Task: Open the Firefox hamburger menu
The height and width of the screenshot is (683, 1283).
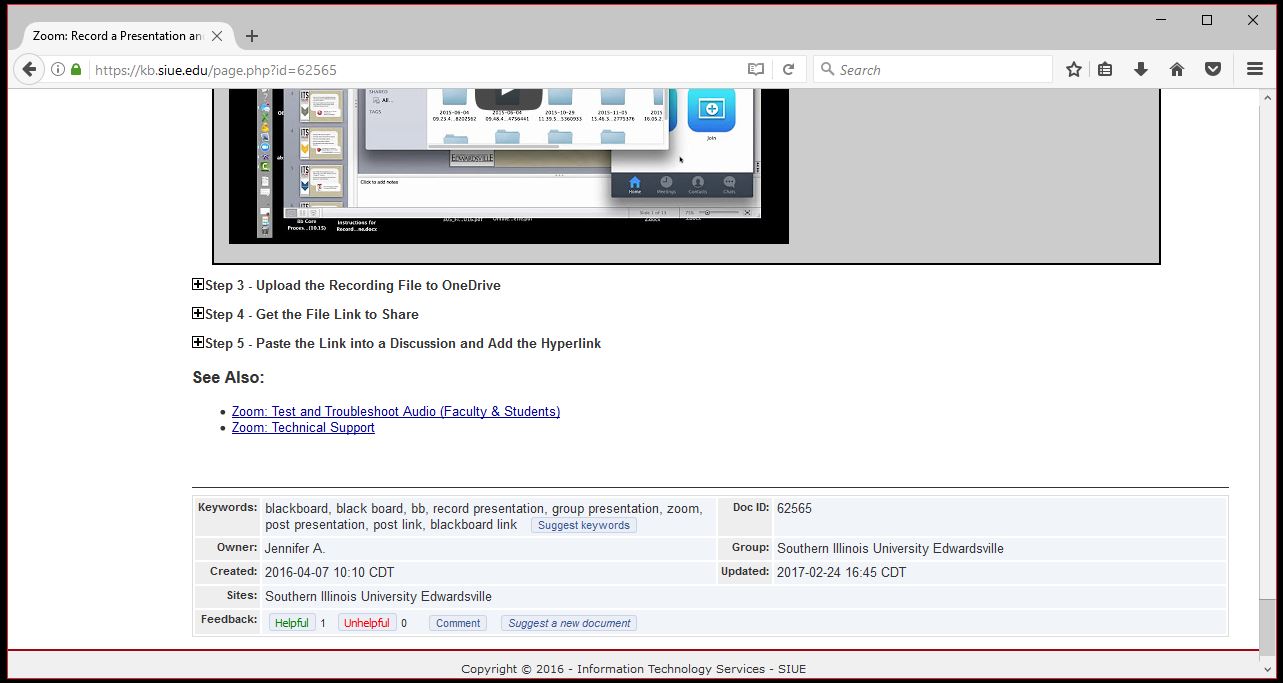Action: [x=1255, y=69]
